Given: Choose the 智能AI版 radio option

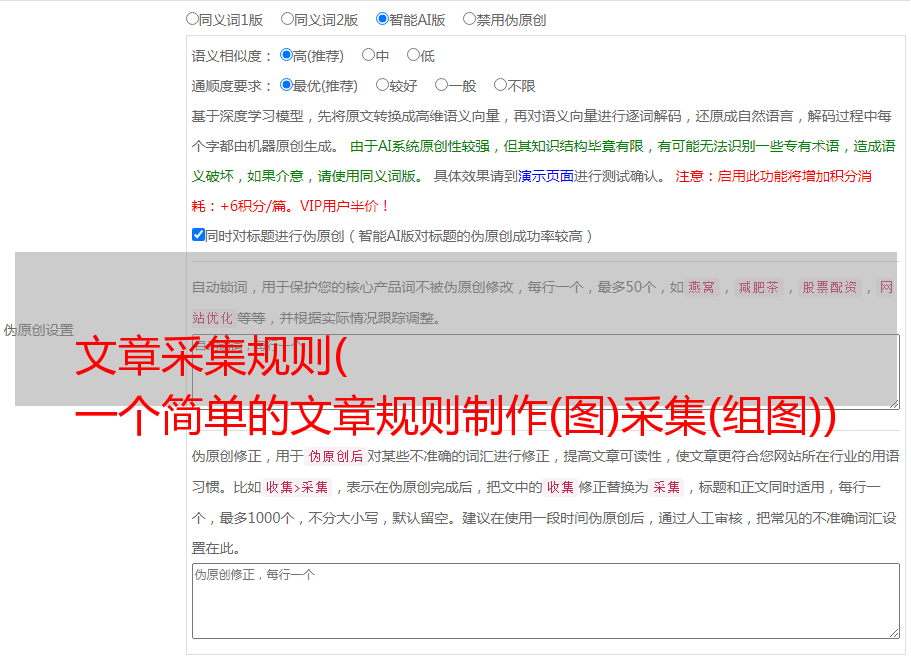Looking at the screenshot, I should [382, 19].
